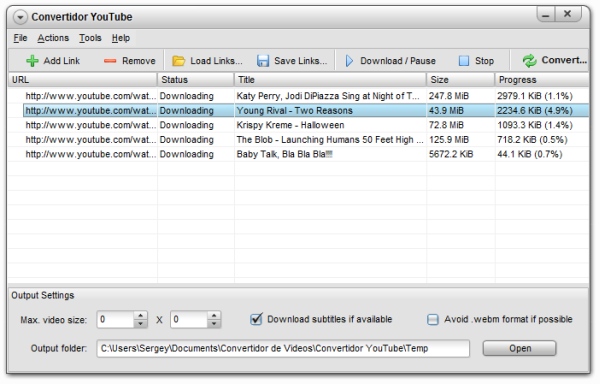This screenshot has width=600, height=384.
Task: Select the Baby Talk, Bla Bla Bla title
Action: [x=284, y=154]
